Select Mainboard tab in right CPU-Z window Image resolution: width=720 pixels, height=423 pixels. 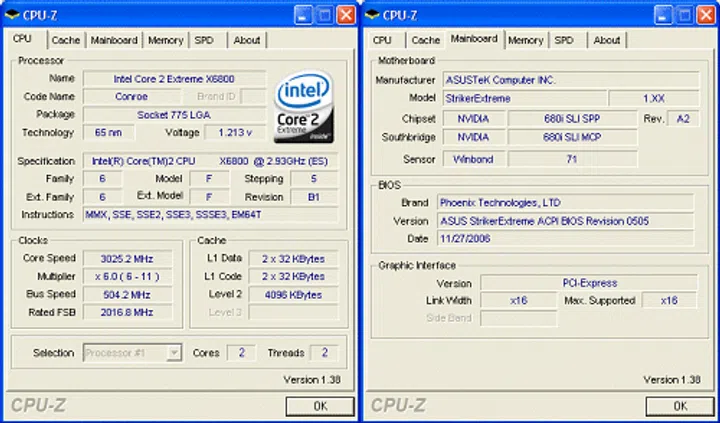pyautogui.click(x=474, y=39)
